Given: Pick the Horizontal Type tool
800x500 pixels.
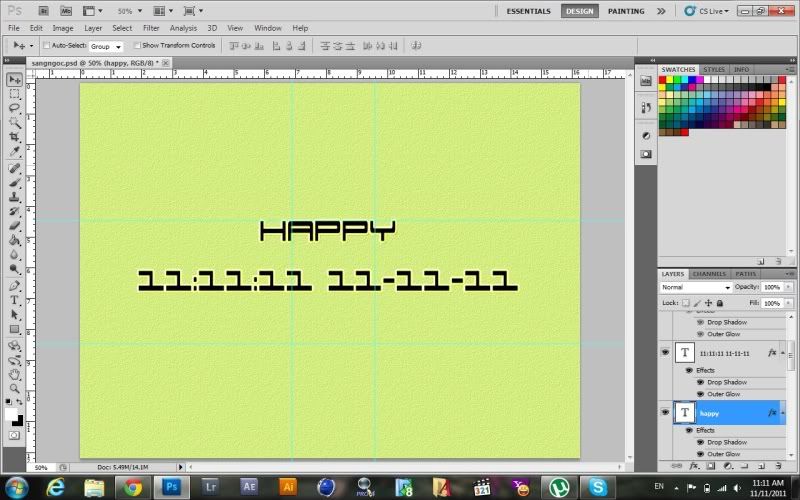Looking at the screenshot, I should [x=15, y=299].
